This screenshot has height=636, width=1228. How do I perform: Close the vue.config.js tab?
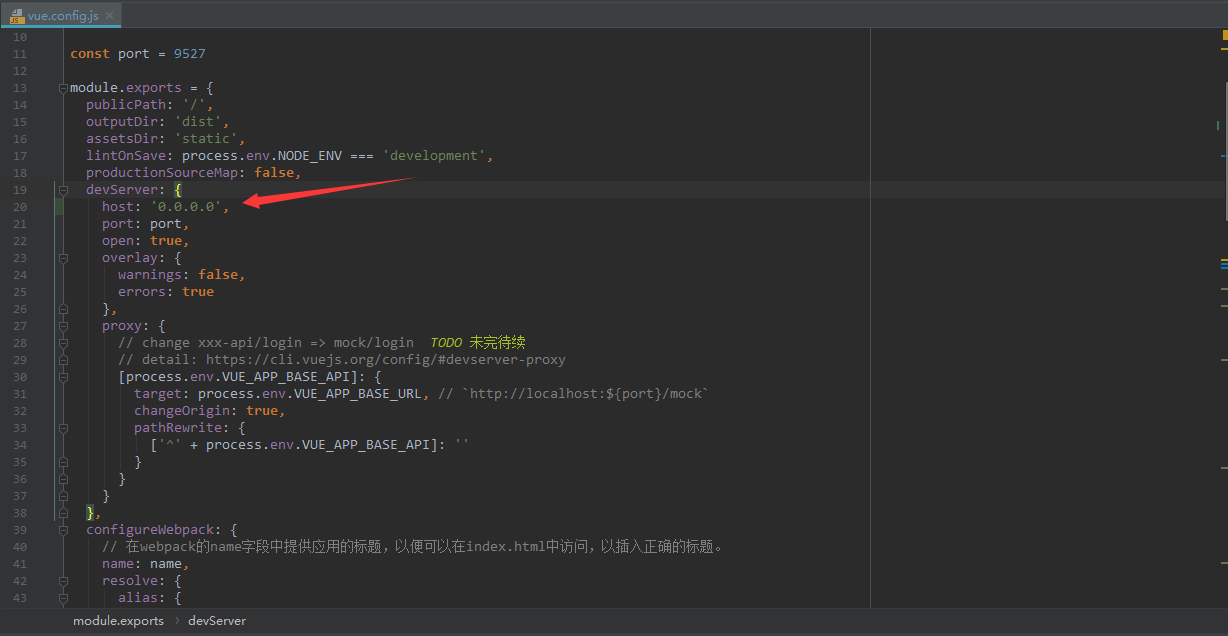pyautogui.click(x=108, y=15)
